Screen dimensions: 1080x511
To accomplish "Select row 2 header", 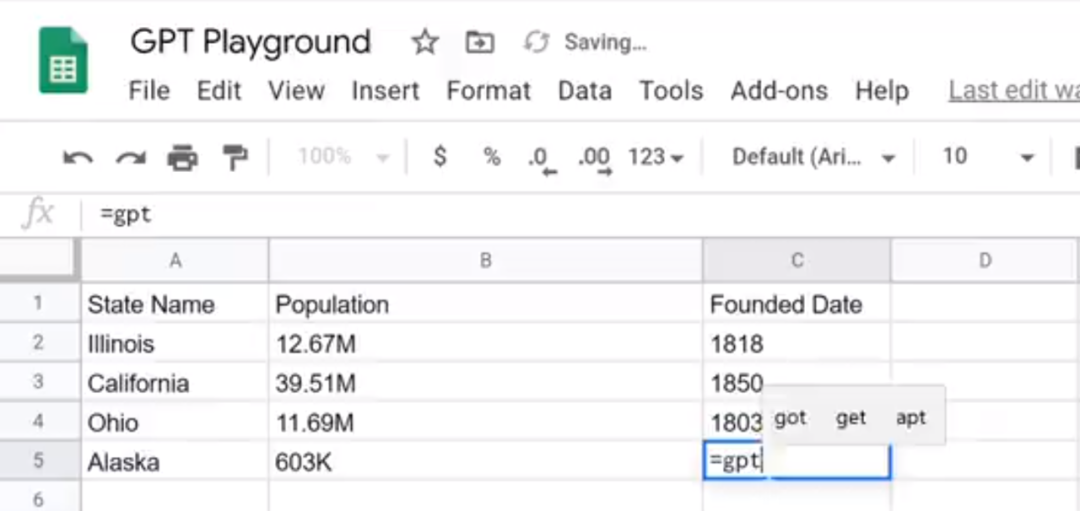I will click(x=39, y=343).
